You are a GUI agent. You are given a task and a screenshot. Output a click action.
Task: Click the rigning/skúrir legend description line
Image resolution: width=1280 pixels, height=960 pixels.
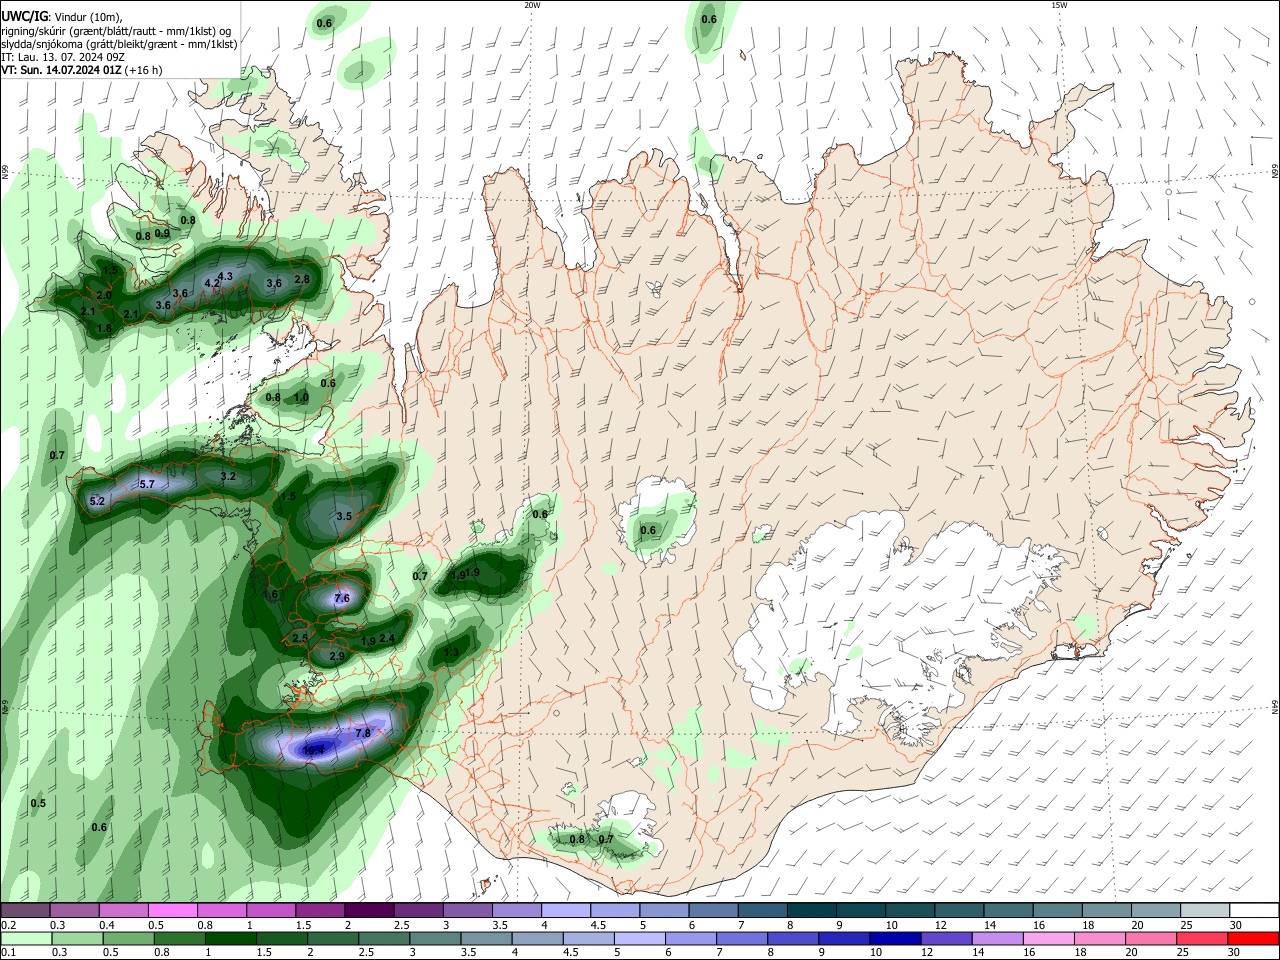(115, 30)
